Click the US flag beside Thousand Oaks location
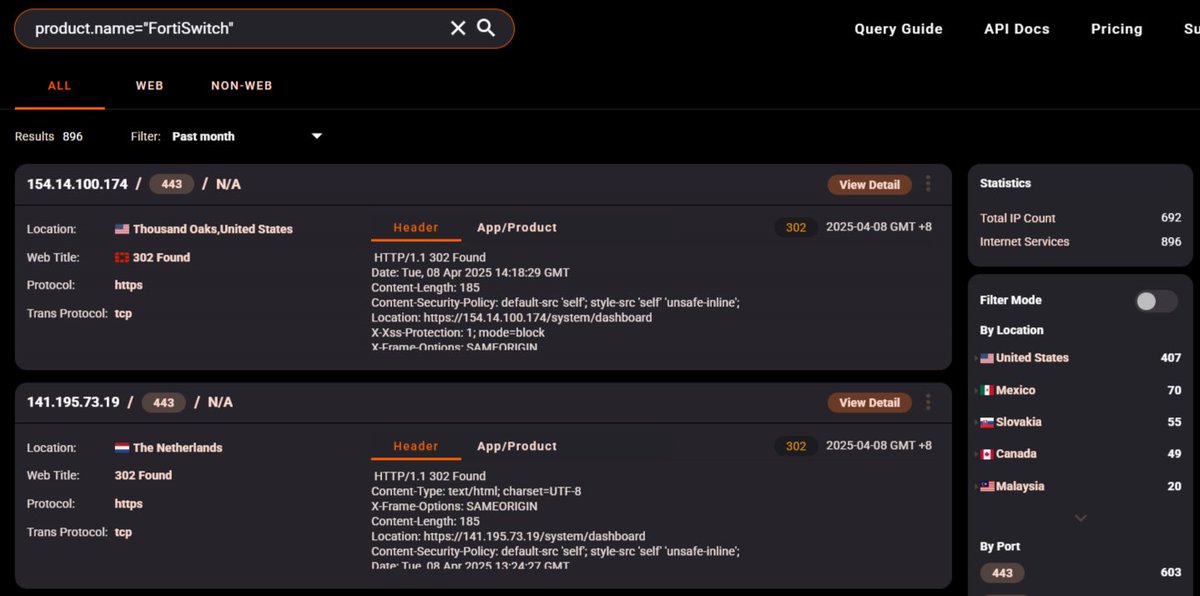The width and height of the screenshot is (1200, 596). [x=122, y=229]
